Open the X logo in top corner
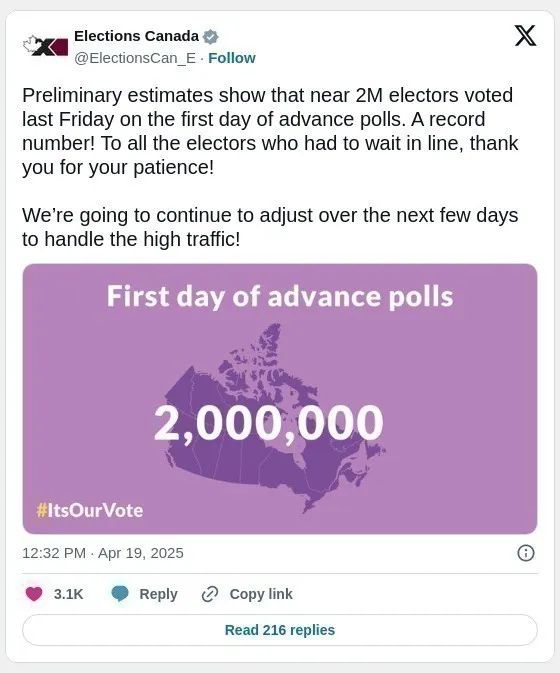 [x=525, y=35]
